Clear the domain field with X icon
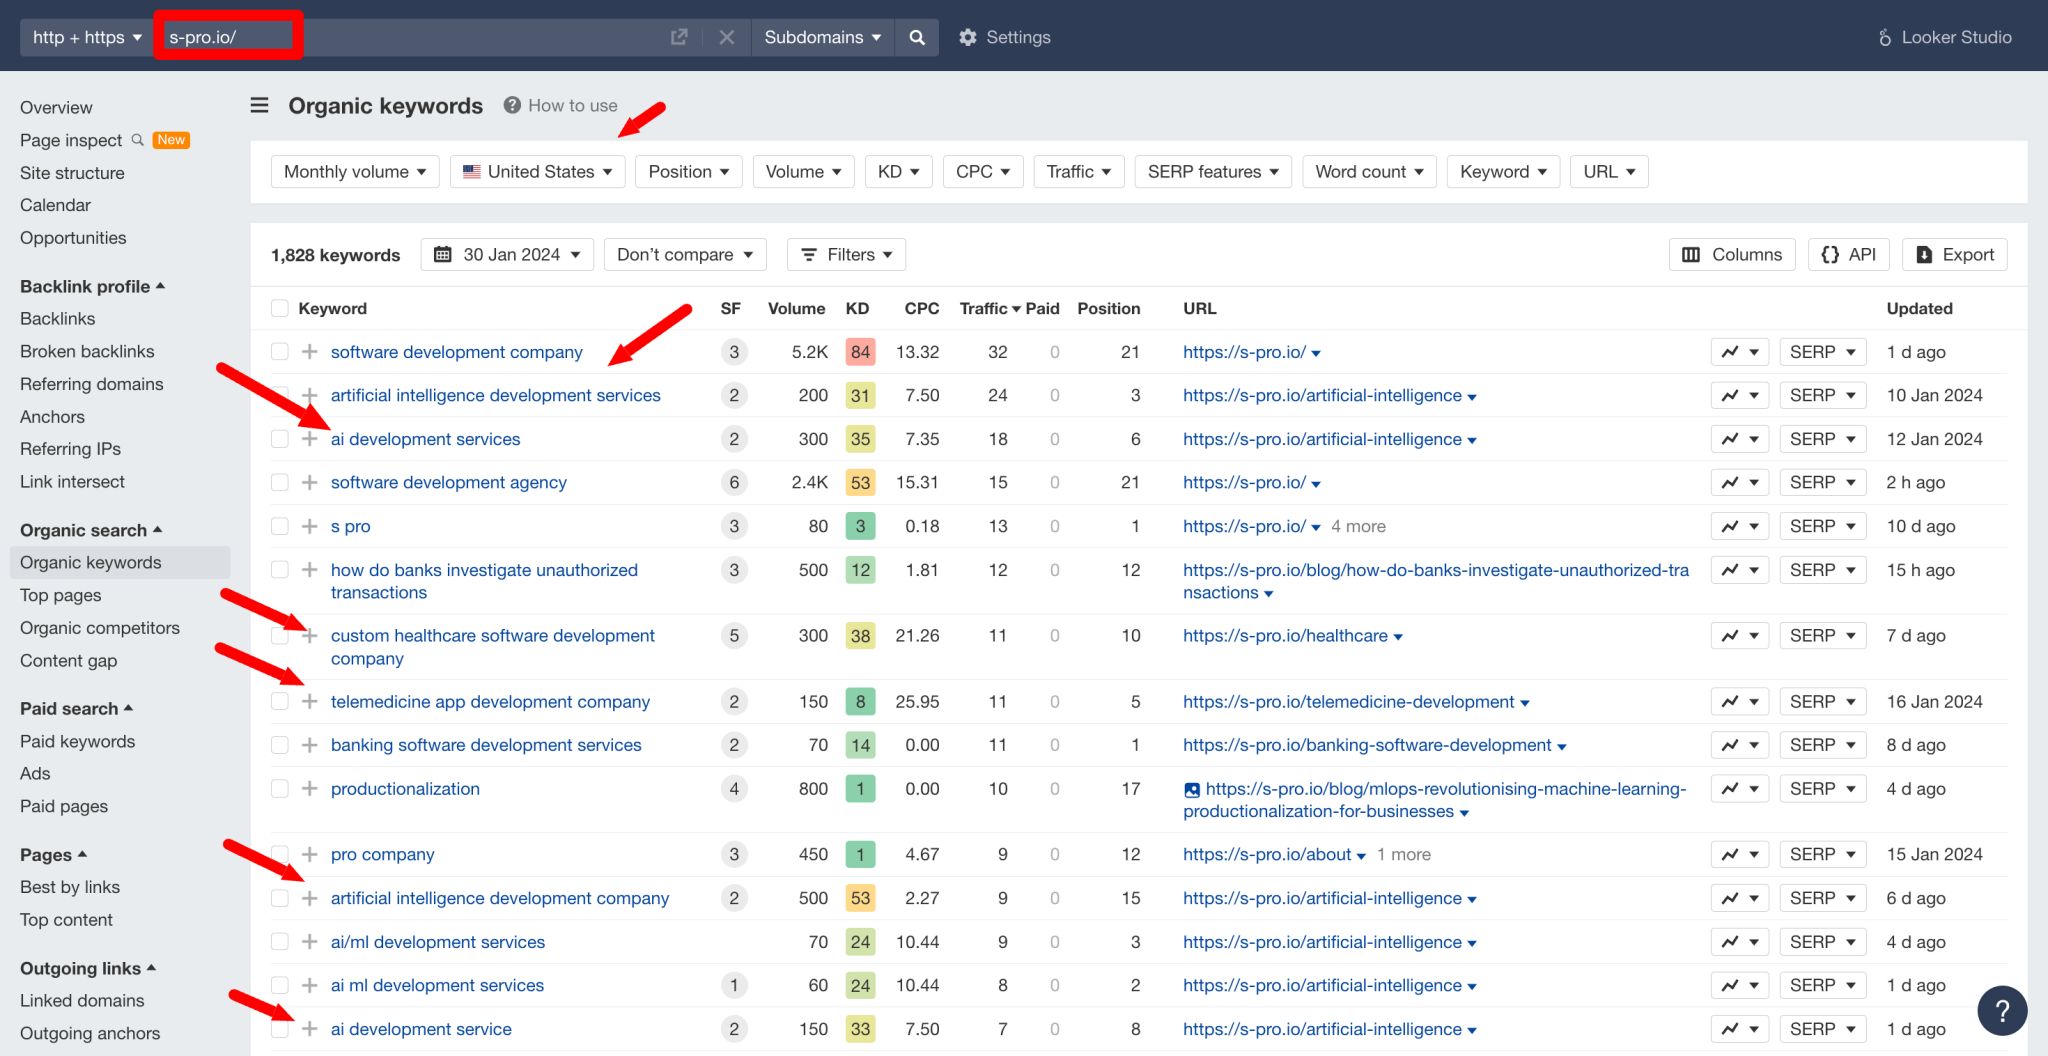Viewport: 2048px width, 1056px height. pos(727,37)
